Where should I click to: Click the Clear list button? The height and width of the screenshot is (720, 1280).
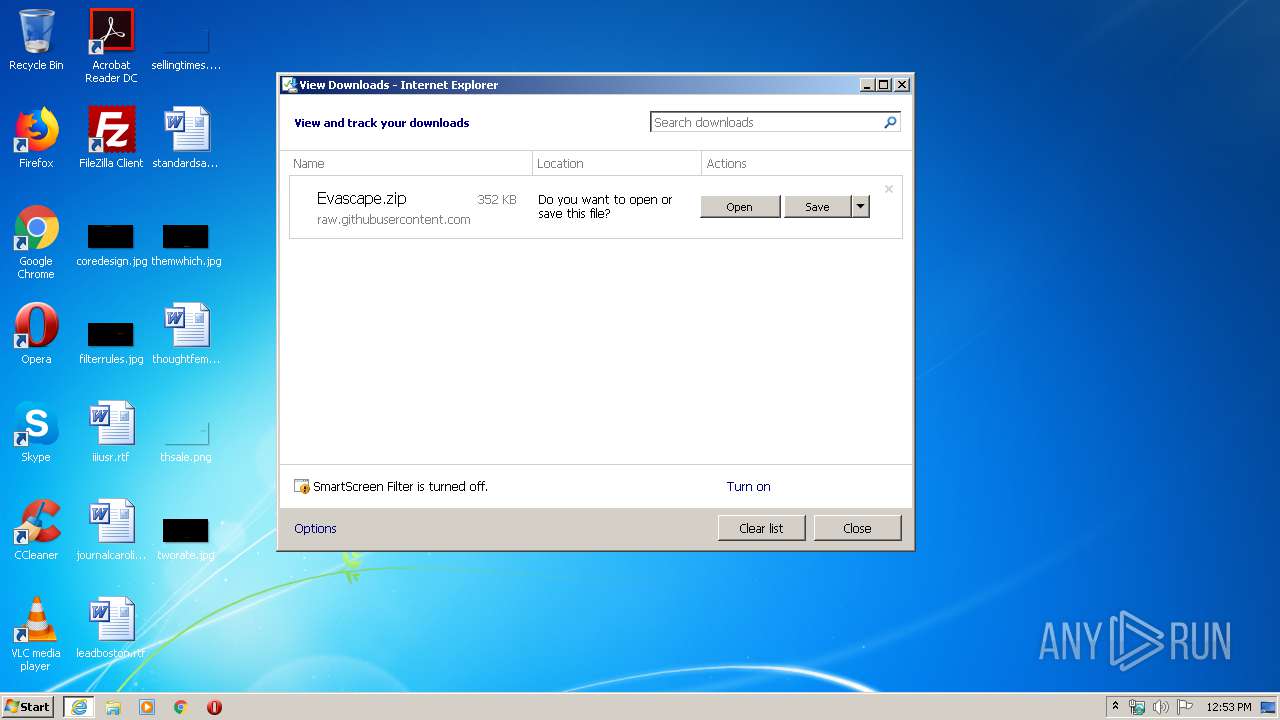coord(761,528)
